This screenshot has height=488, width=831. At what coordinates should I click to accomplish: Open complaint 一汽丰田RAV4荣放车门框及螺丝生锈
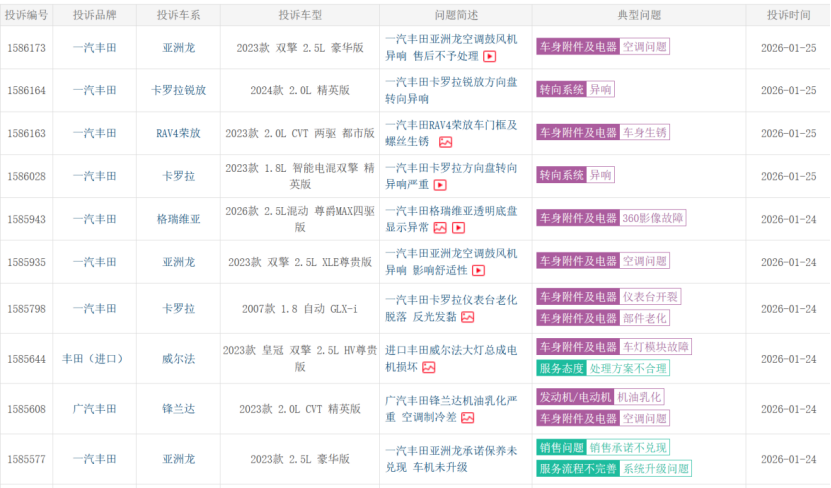451,133
